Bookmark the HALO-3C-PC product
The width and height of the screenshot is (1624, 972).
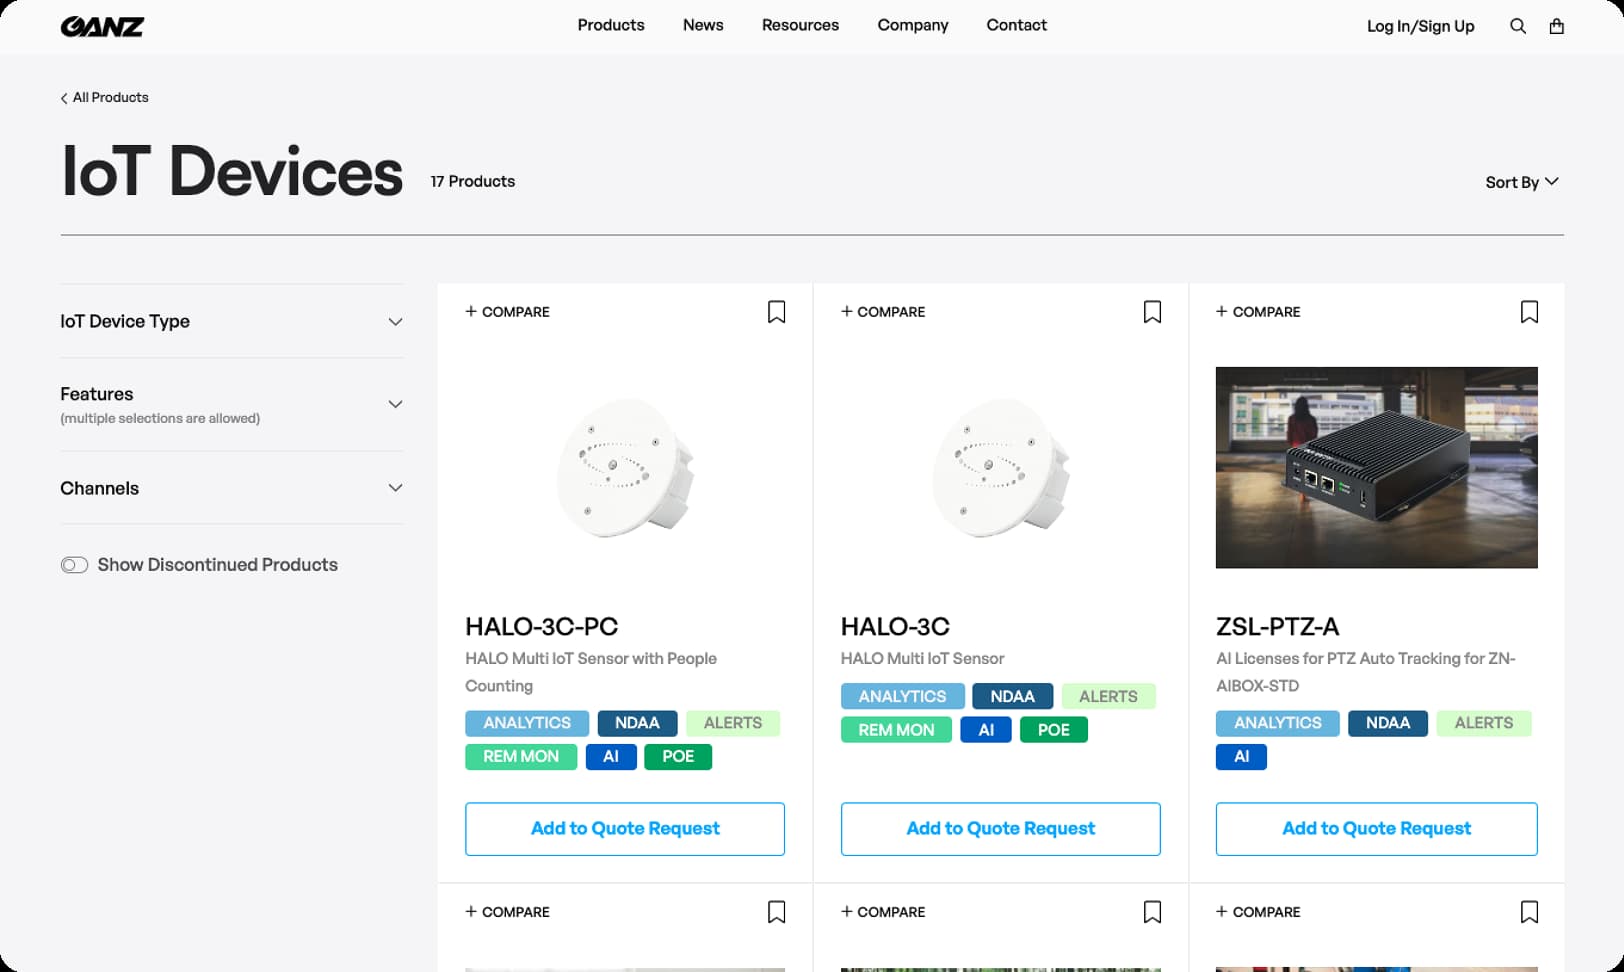click(776, 312)
